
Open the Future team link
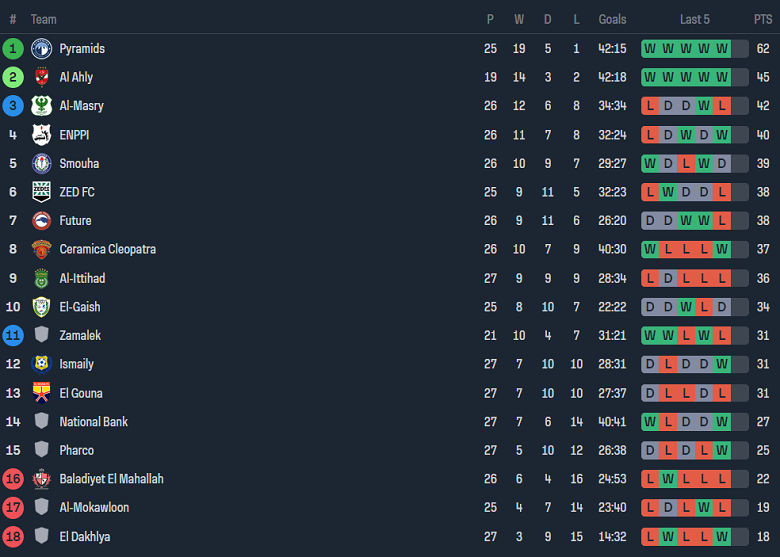75,221
